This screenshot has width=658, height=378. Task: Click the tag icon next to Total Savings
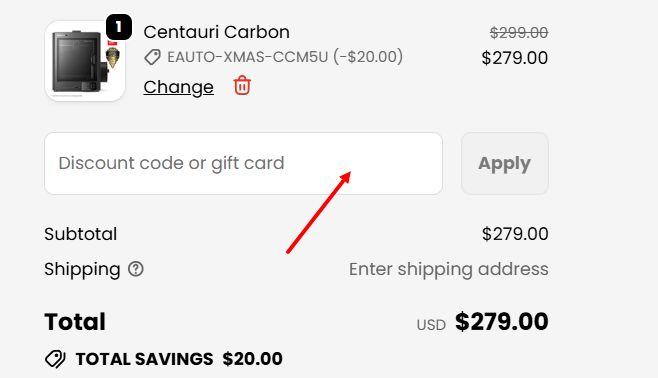pyautogui.click(x=55, y=359)
